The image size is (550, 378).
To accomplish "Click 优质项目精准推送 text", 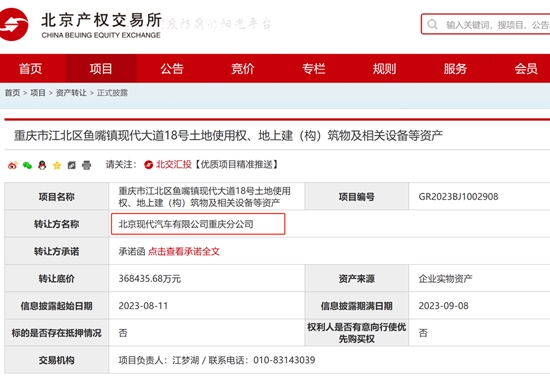I will click(236, 164).
